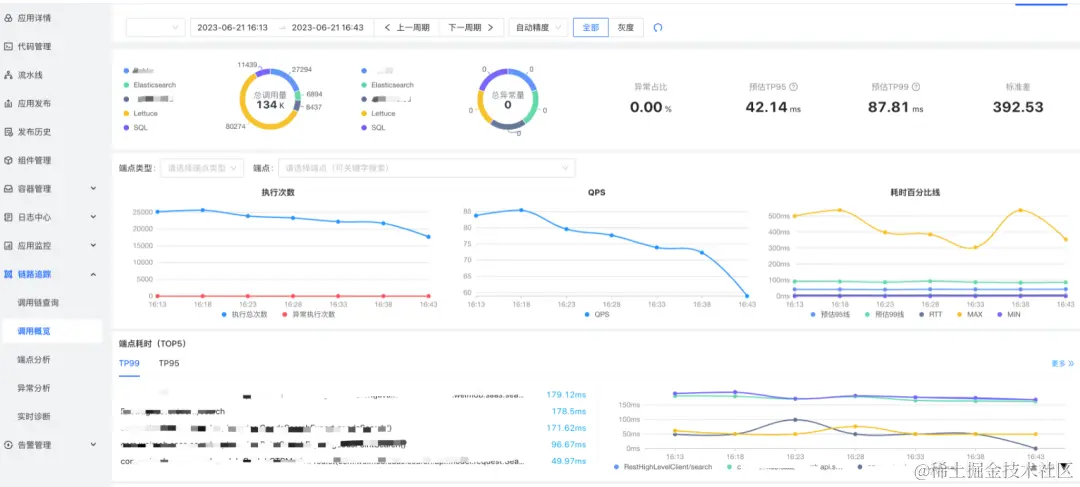Image resolution: width=1080 pixels, height=487 pixels.
Task: Click the 179.12ms endpoint value
Action: [566, 395]
